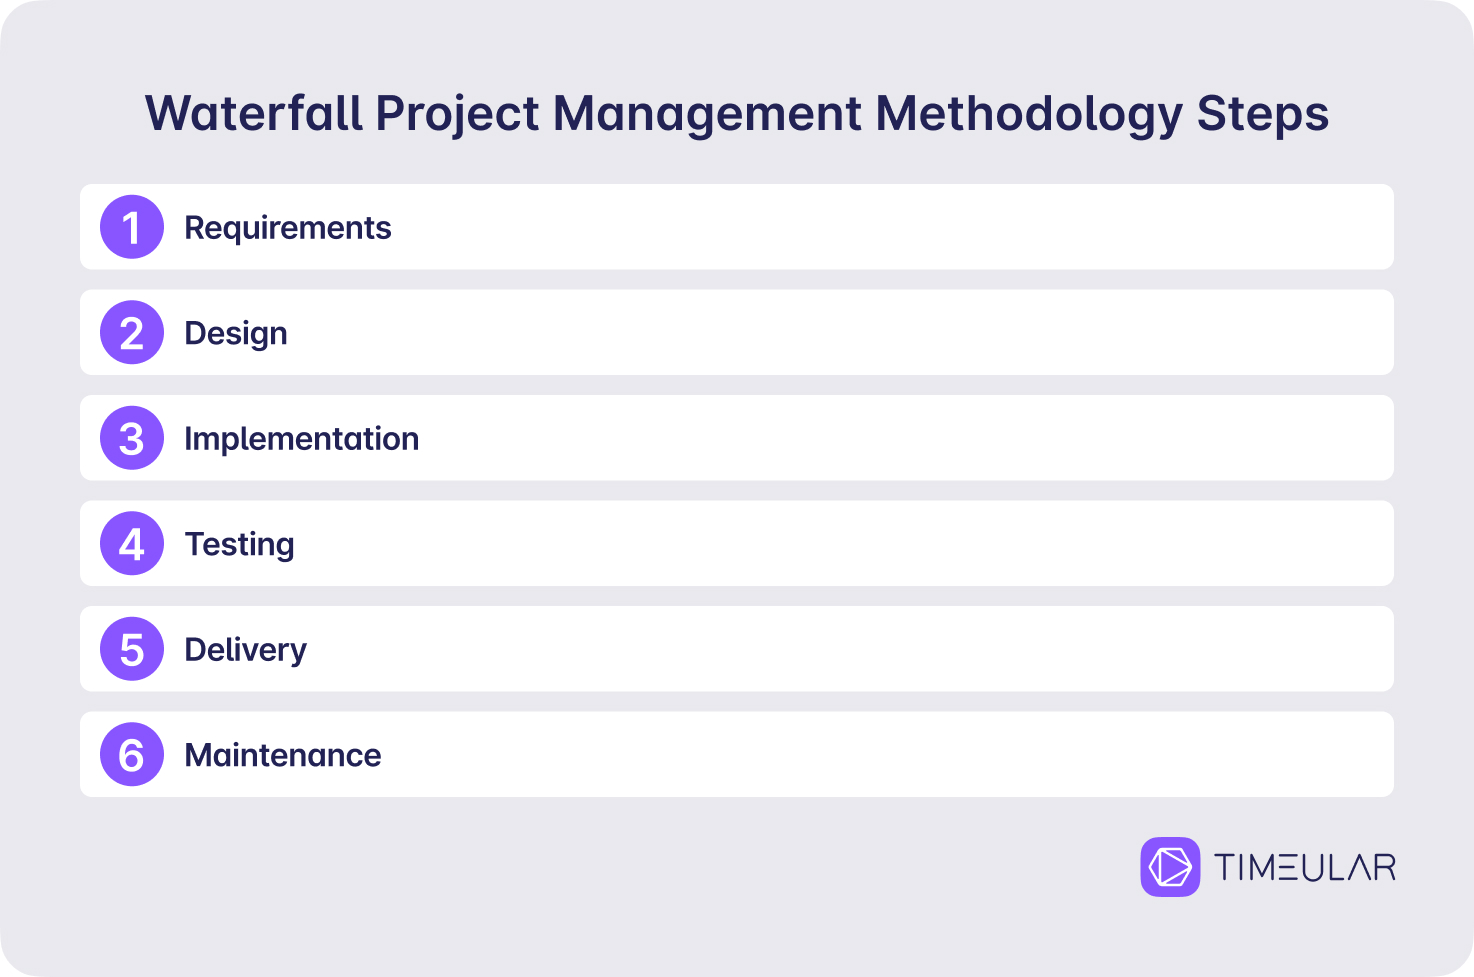Image resolution: width=1474 pixels, height=977 pixels.
Task: Click the TIMEULAR brand wordmark
Action: [1305, 867]
